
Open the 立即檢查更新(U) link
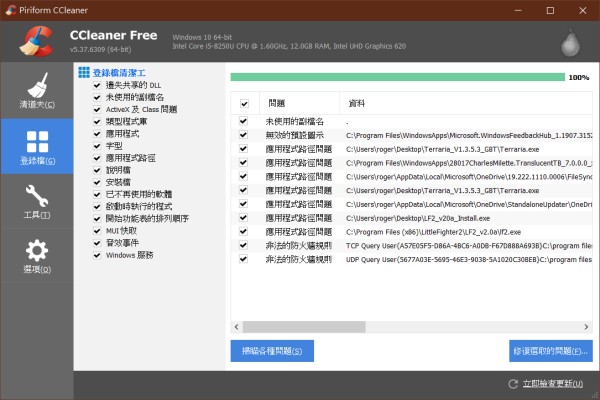tap(553, 384)
